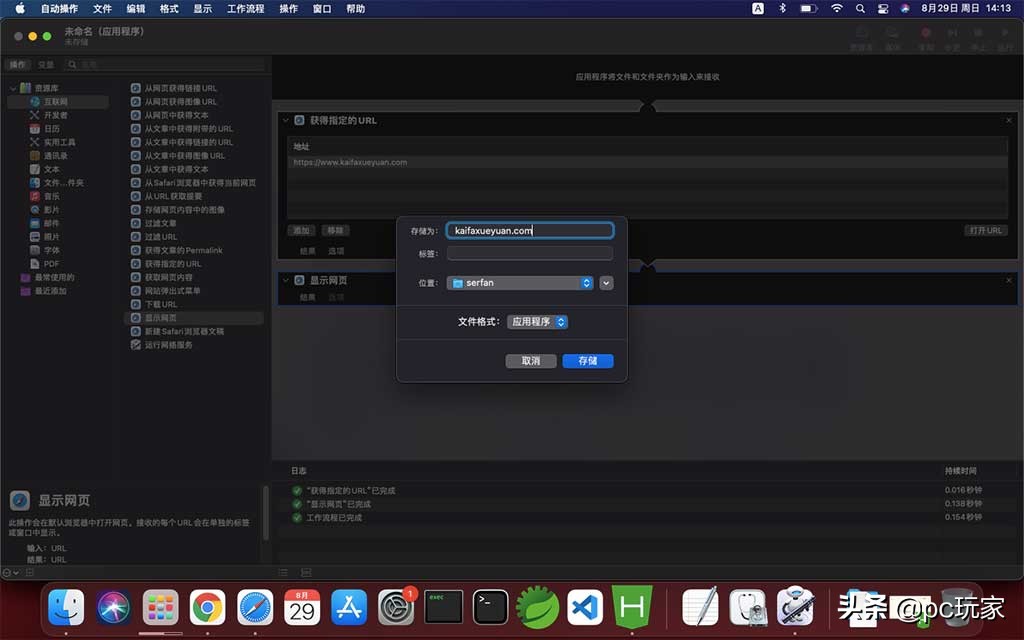Click the 标签 tags input field

click(529, 253)
